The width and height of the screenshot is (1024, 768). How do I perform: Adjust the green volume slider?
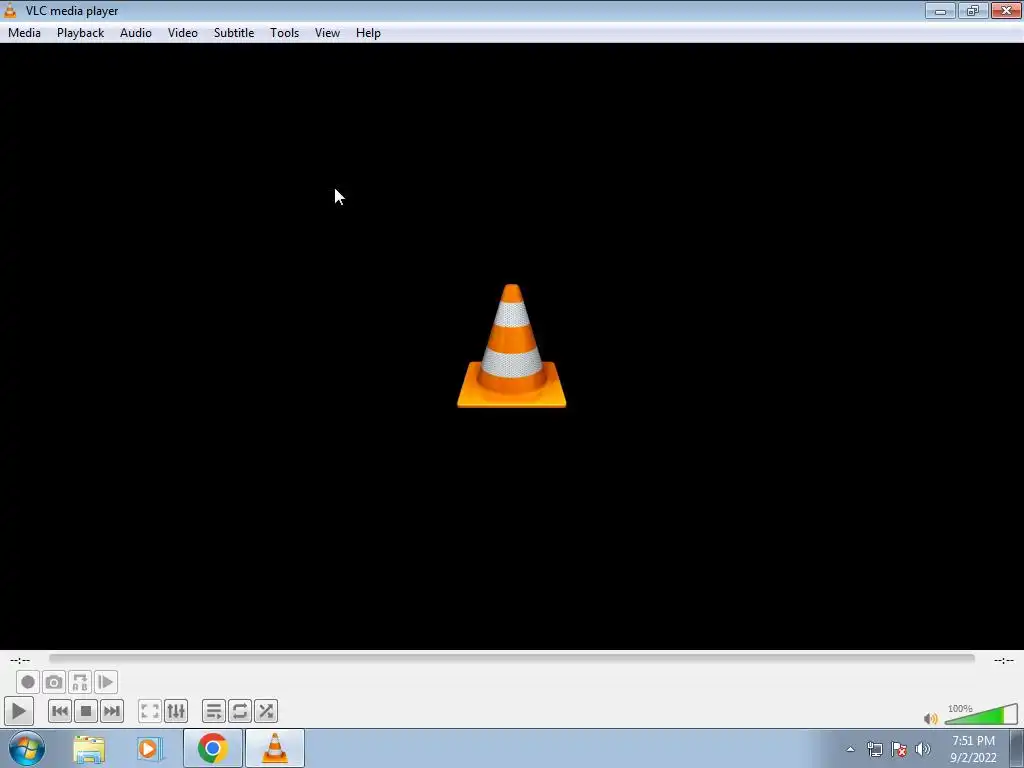981,714
